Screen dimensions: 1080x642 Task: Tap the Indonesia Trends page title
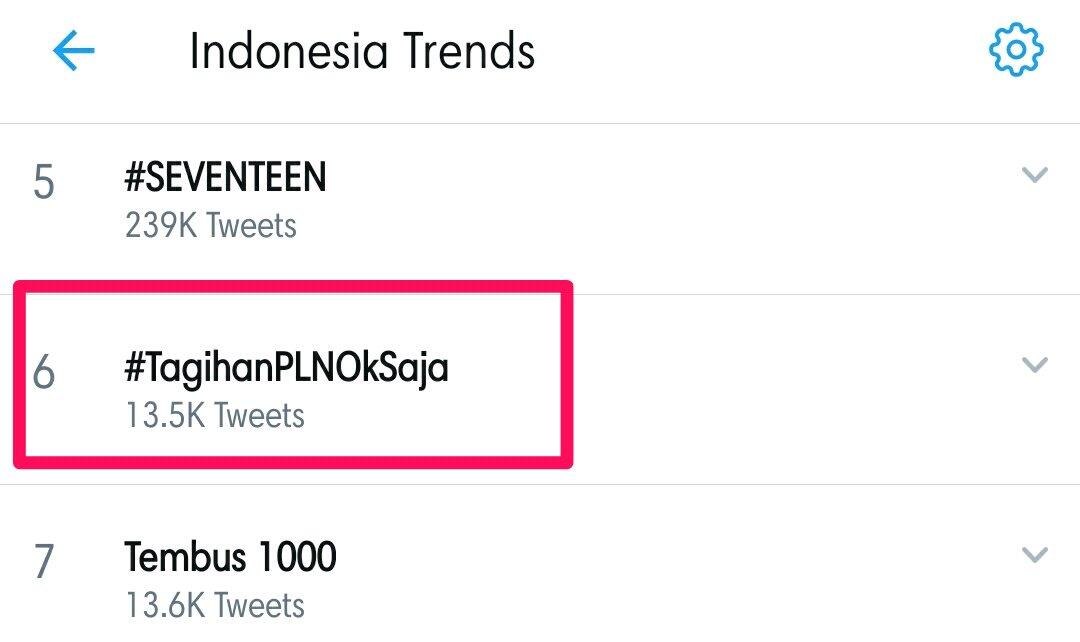click(x=362, y=51)
